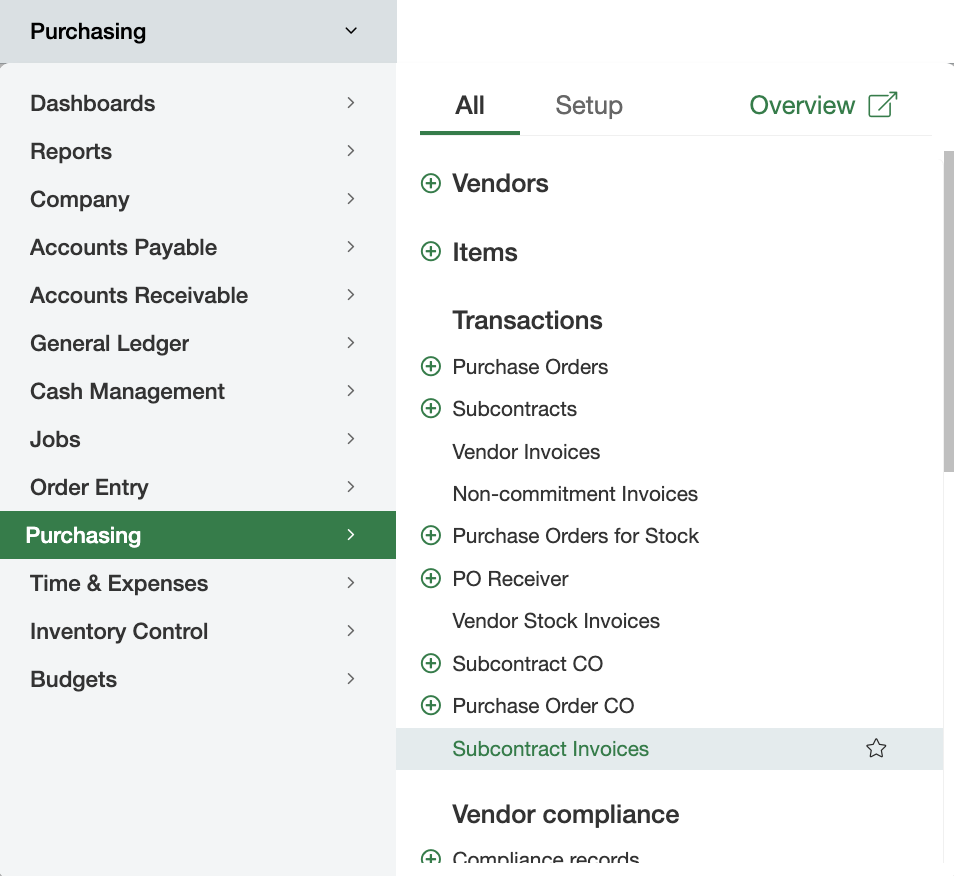
Task: Open Time & Expenses in the sidebar
Action: pyautogui.click(x=198, y=583)
